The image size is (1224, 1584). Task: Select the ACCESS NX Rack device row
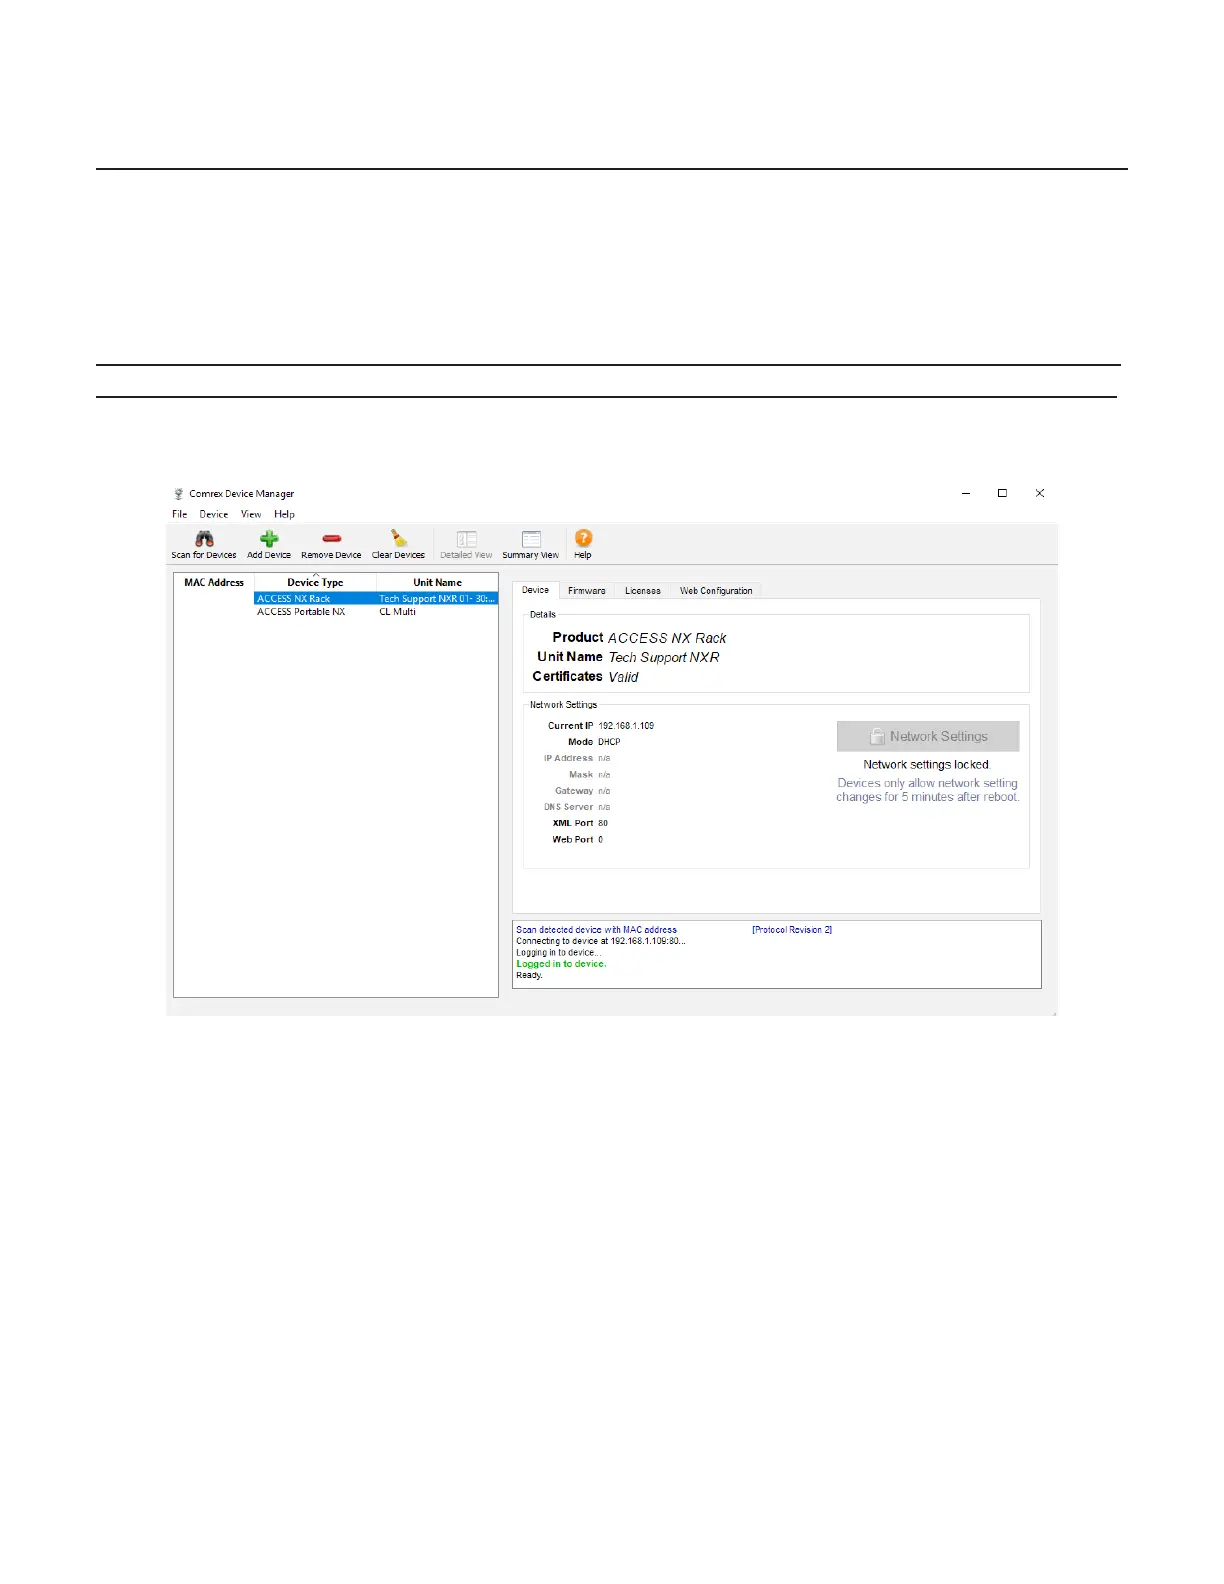336,599
